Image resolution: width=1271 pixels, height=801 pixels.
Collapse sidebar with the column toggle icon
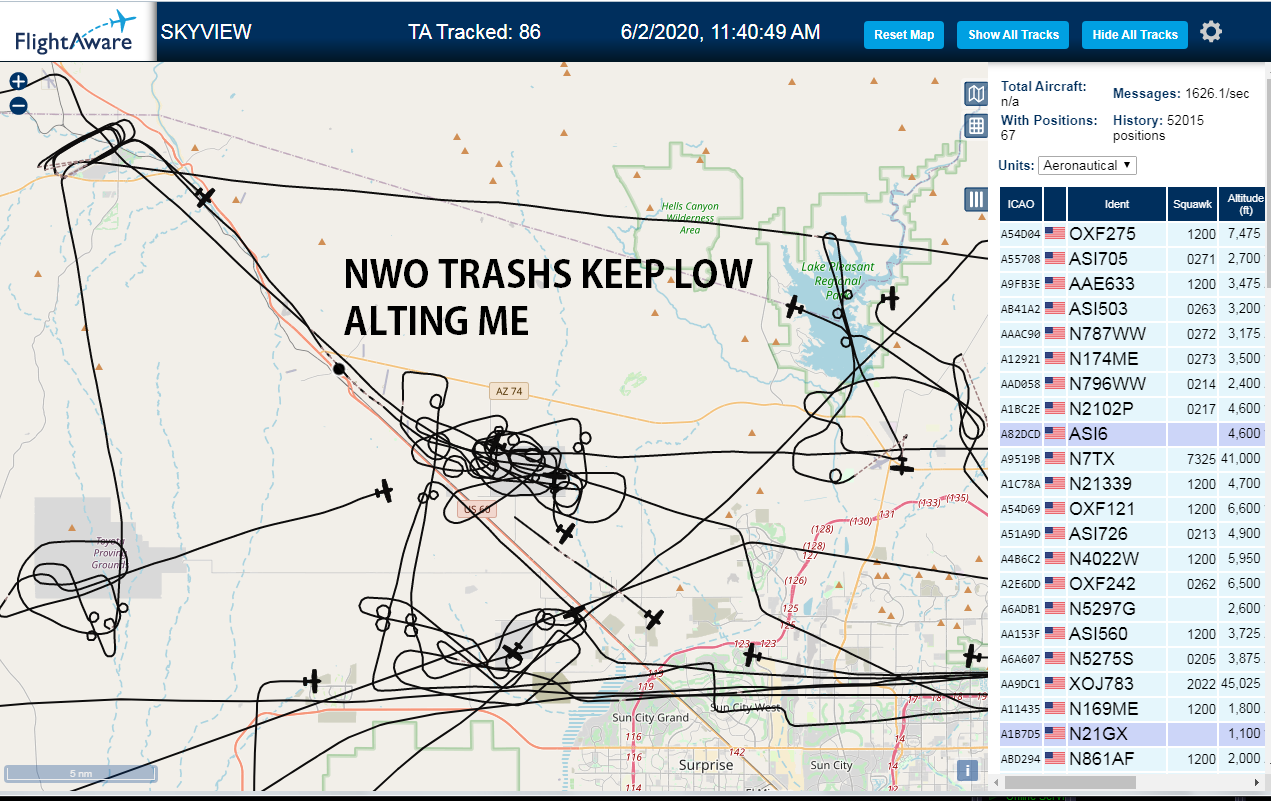[975, 199]
